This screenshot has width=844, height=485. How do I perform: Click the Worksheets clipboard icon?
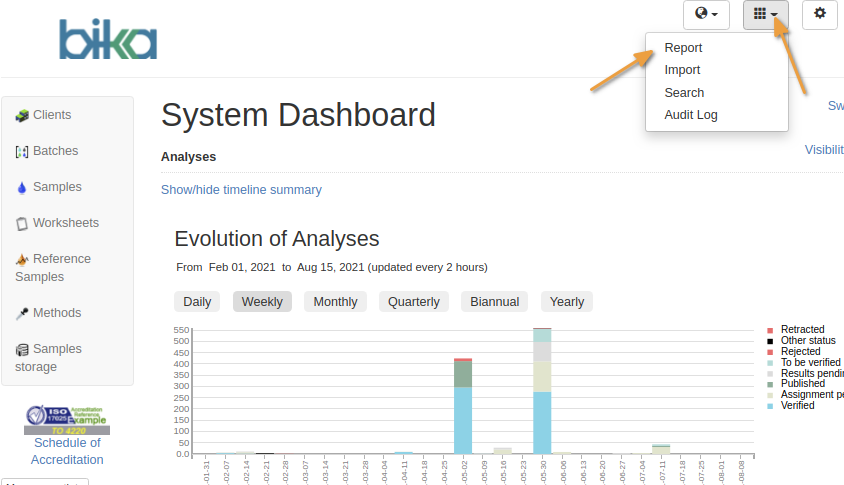pyautogui.click(x=22, y=224)
